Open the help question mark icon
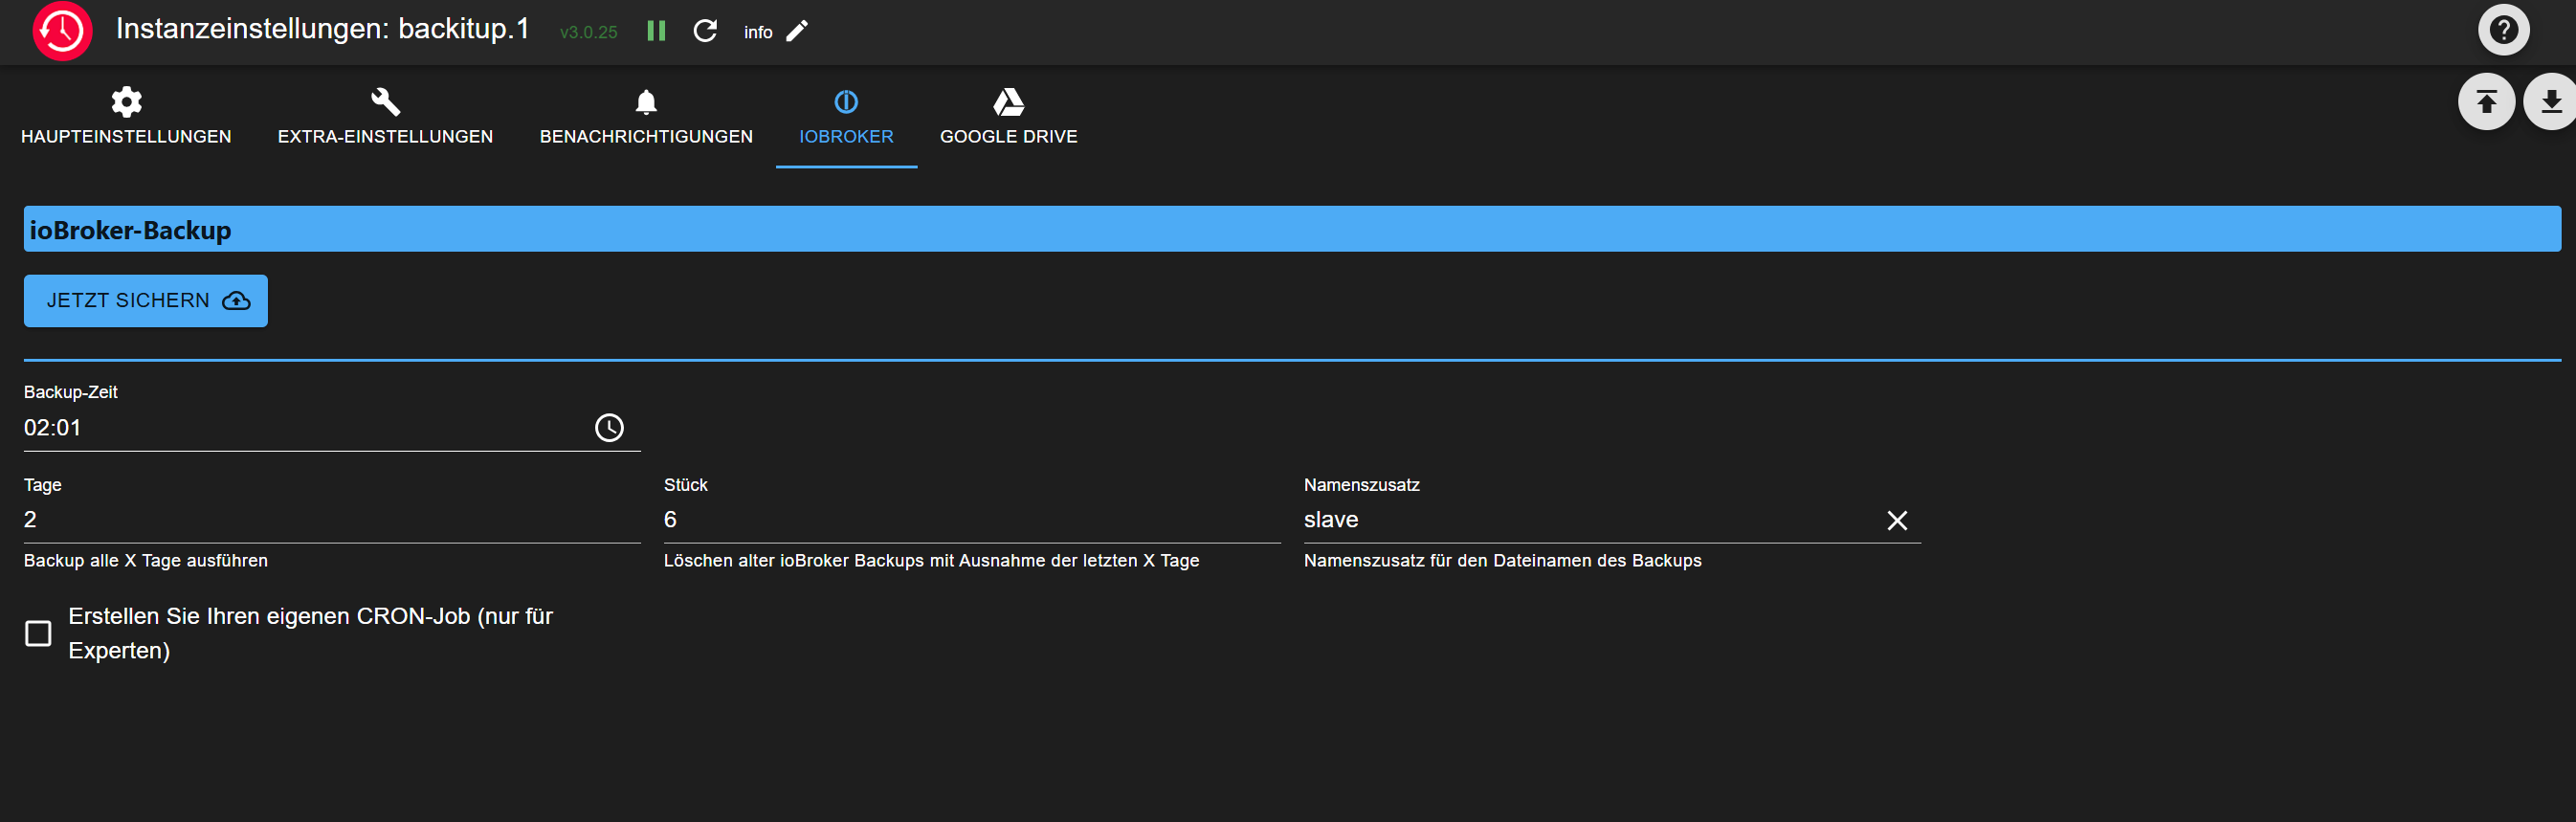Viewport: 2576px width, 822px height. point(2503,30)
